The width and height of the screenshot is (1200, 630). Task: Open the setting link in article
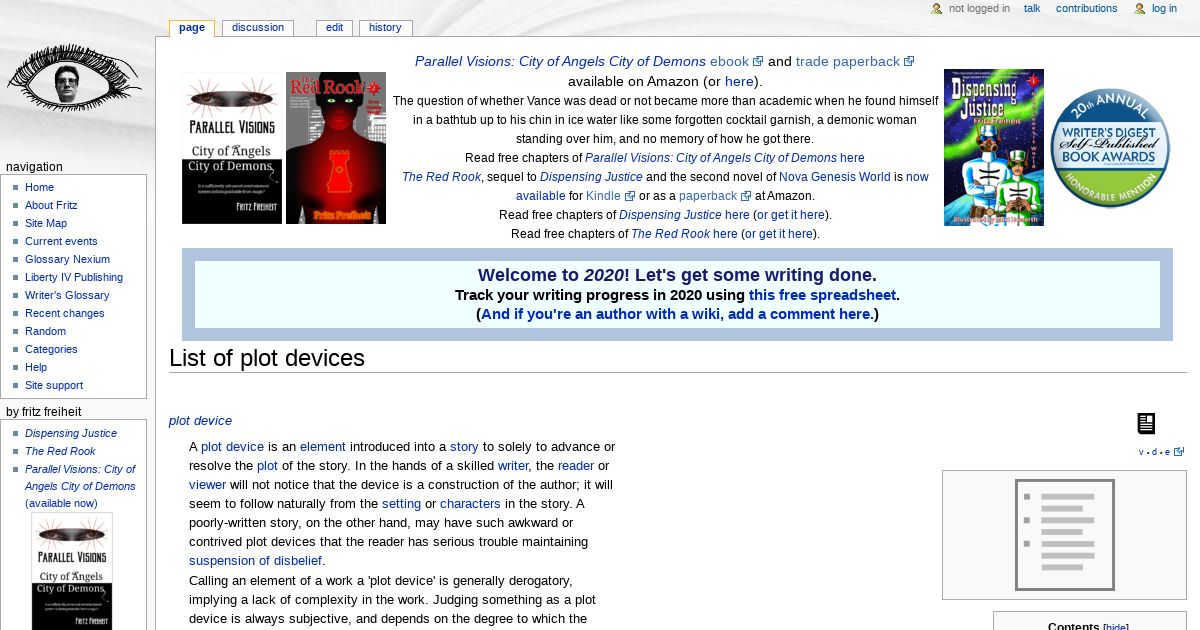tap(401, 504)
